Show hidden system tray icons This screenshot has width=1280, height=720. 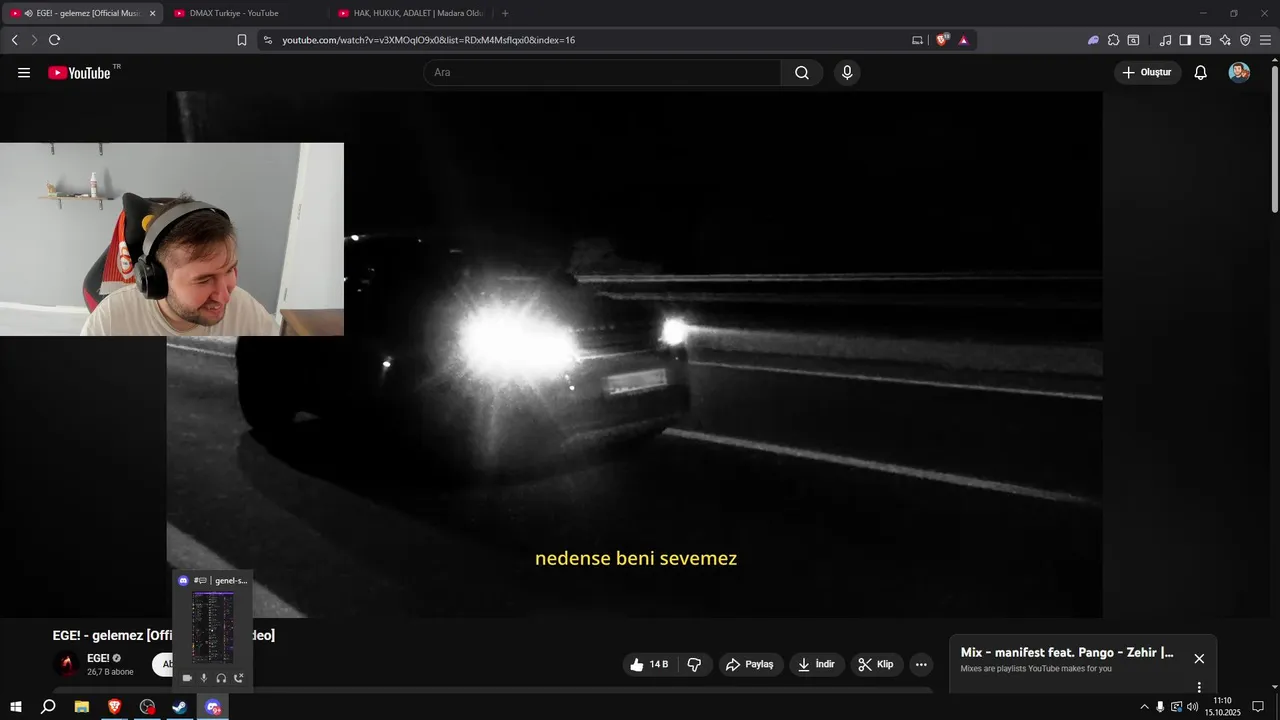(x=1144, y=707)
